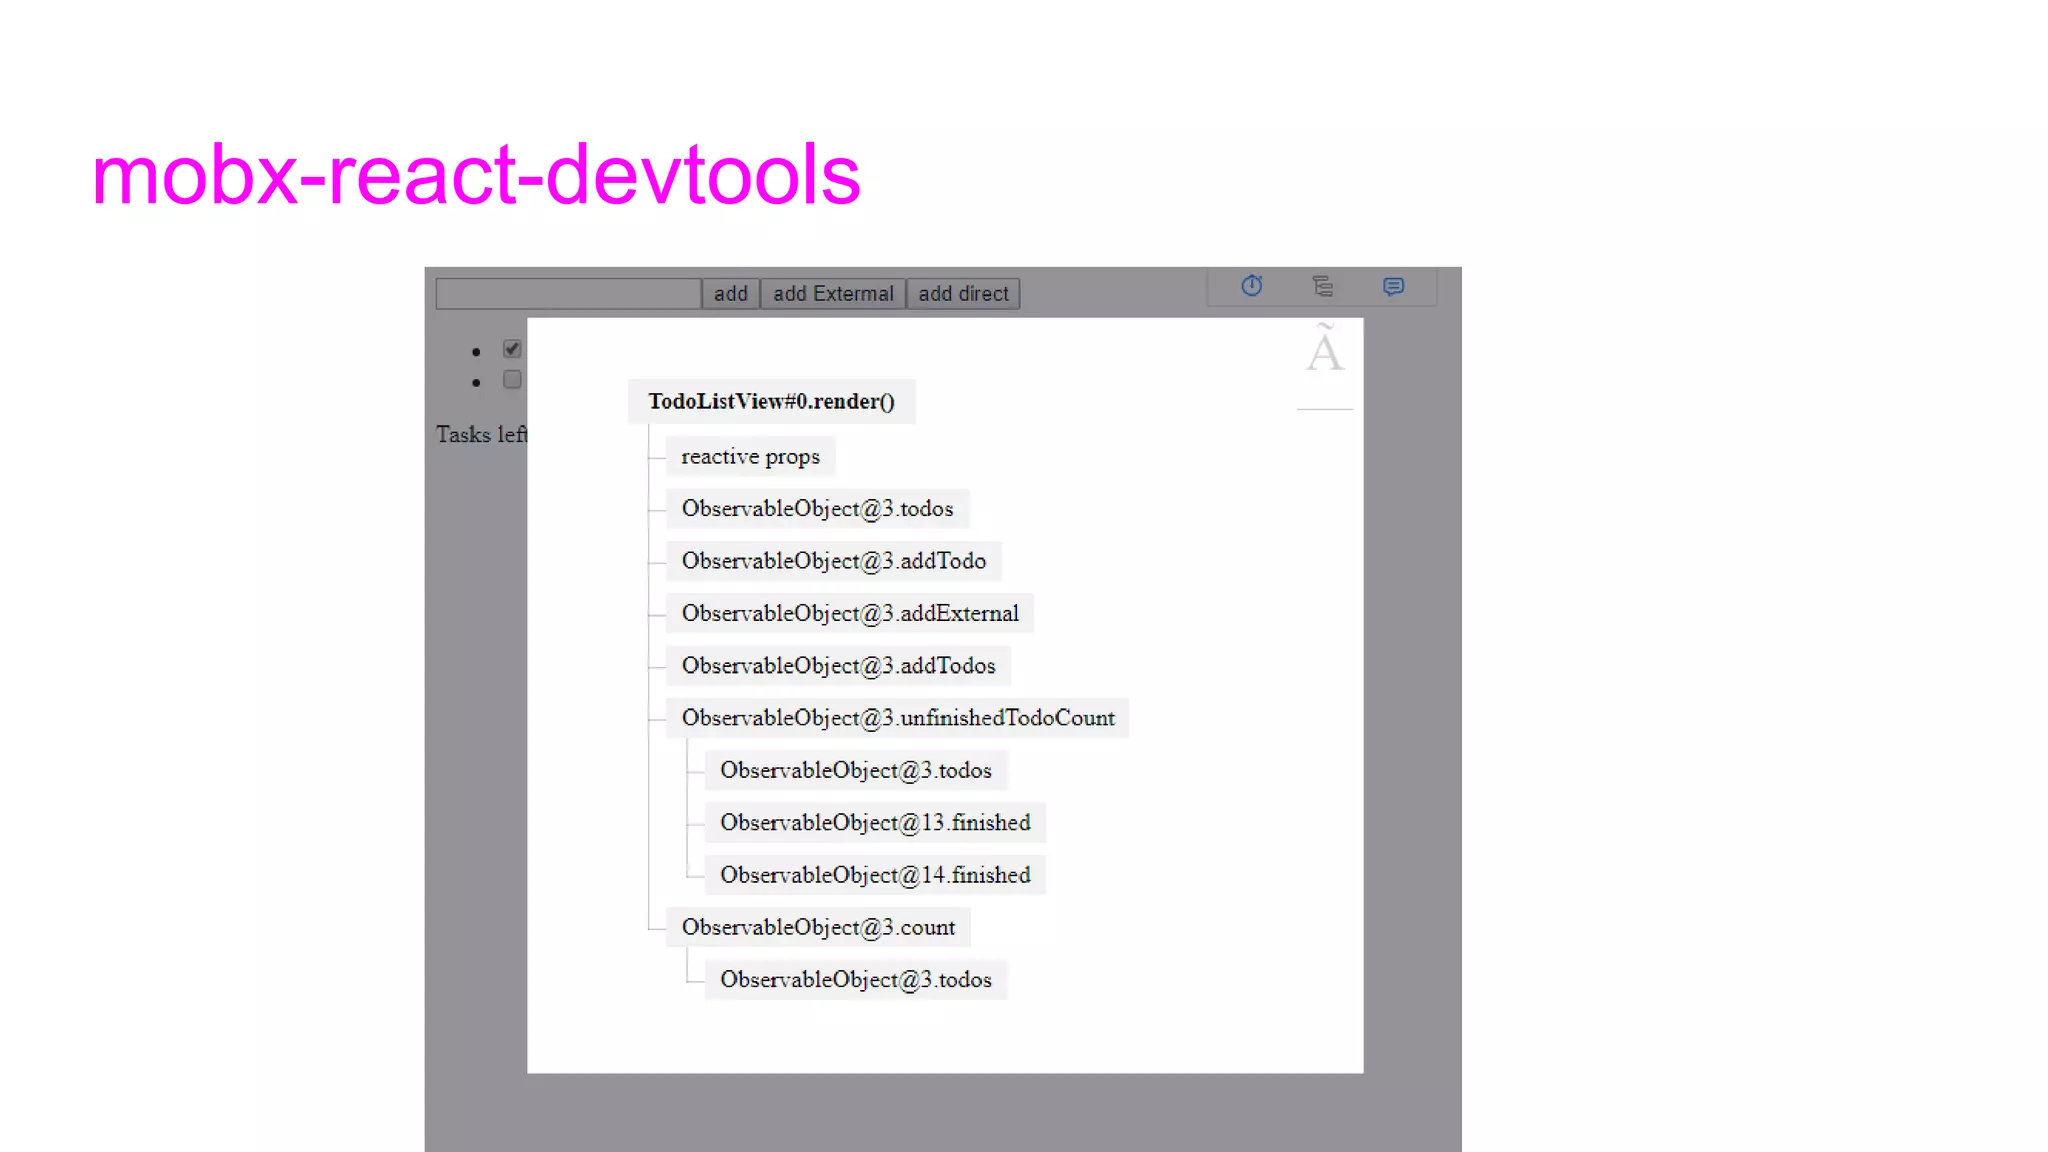Click the render timing clock icon

[x=1251, y=286]
